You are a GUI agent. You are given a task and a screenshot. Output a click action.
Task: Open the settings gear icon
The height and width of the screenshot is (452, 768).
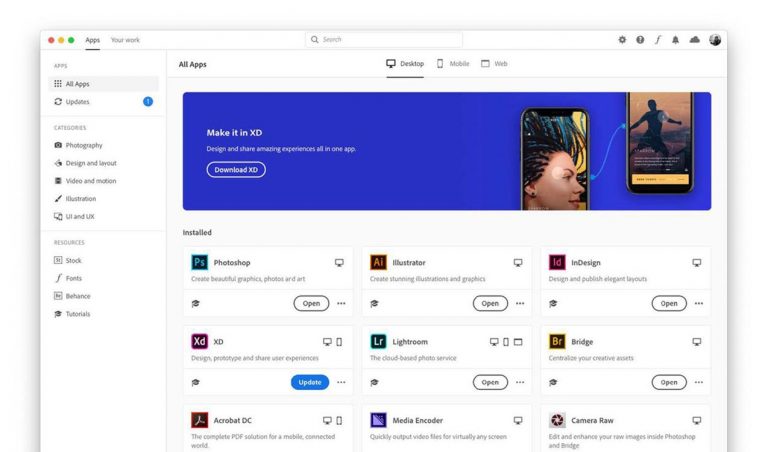pyautogui.click(x=622, y=40)
